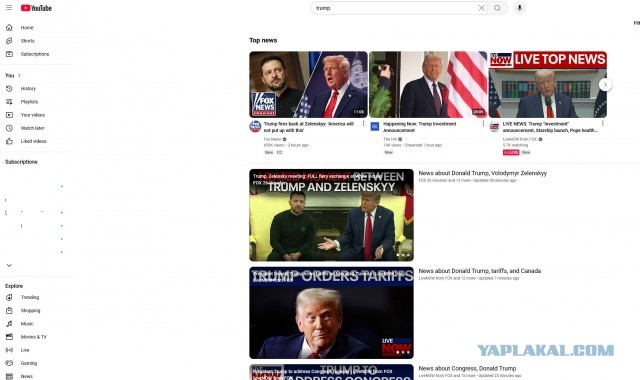The width and height of the screenshot is (640, 380).
Task: Click the Subscriptions icon in the sidebar
Action: tap(9, 54)
